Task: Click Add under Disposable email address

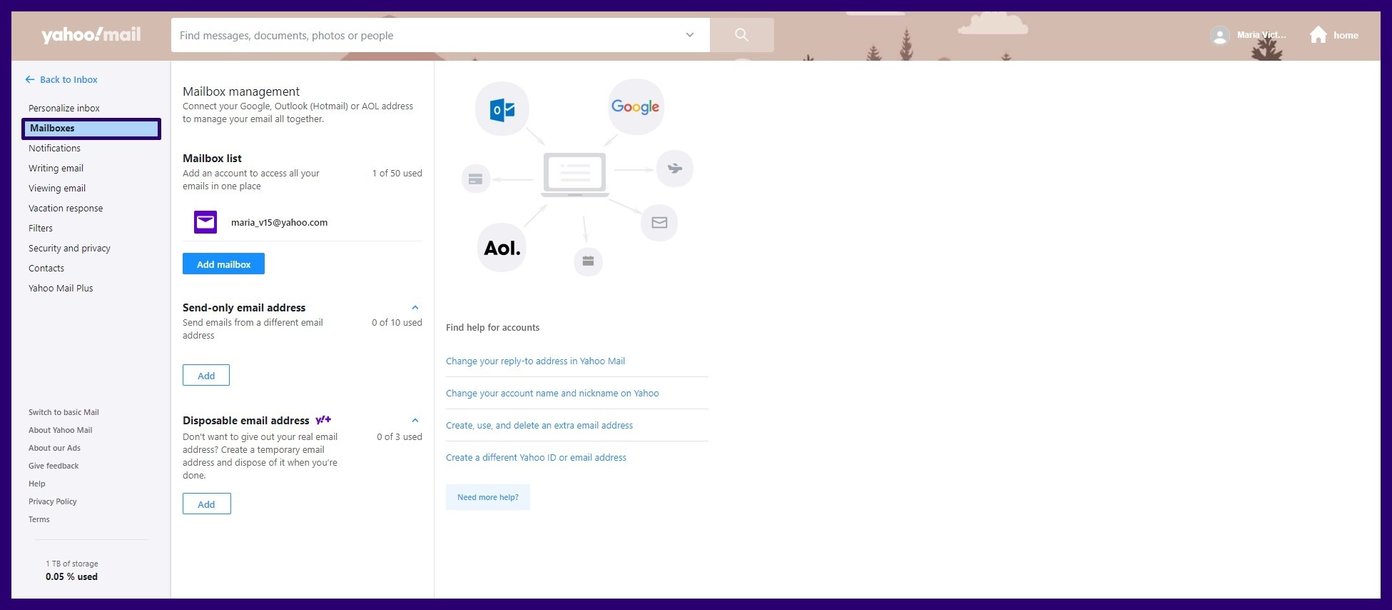Action: click(x=206, y=504)
